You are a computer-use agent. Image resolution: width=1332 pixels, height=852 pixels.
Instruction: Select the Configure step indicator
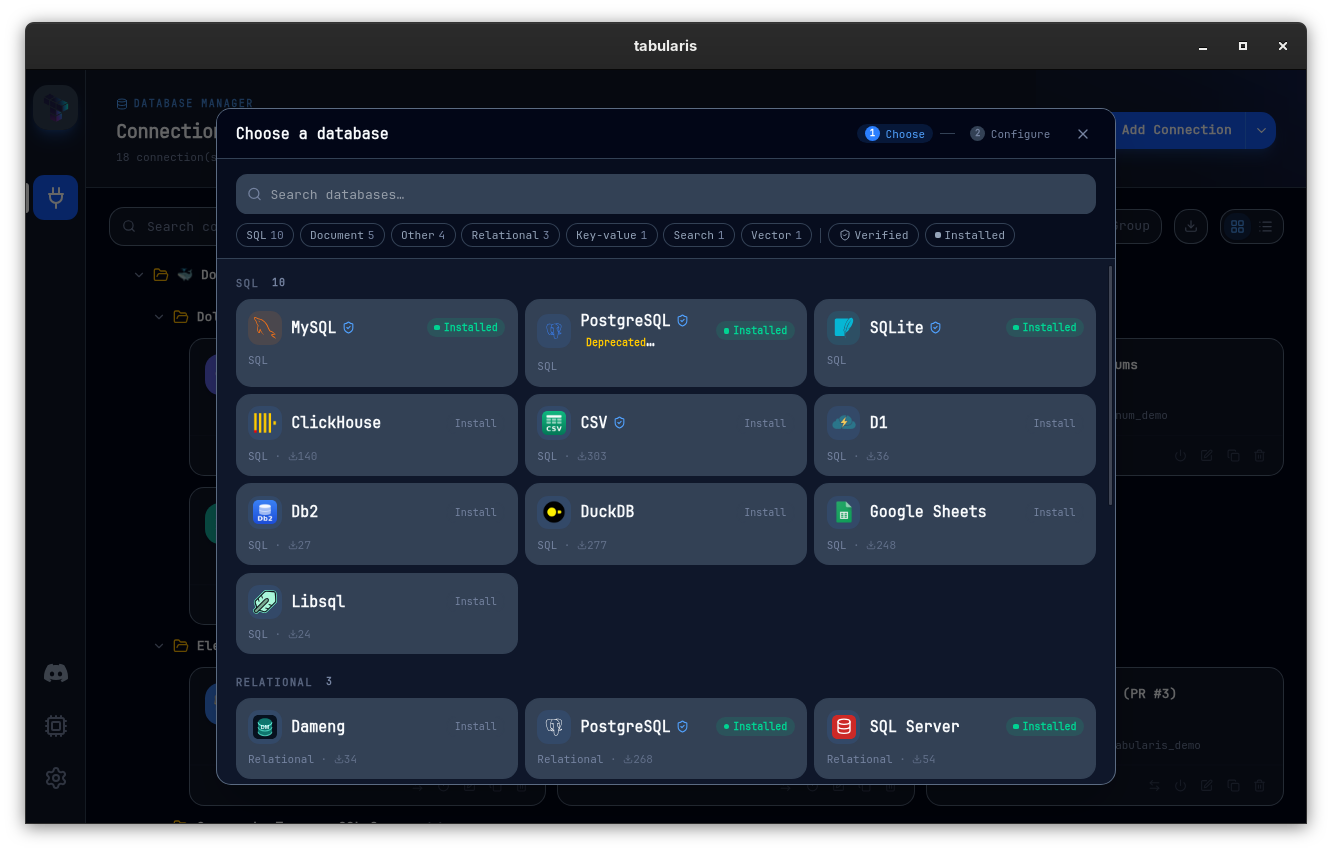pyautogui.click(x=1010, y=134)
